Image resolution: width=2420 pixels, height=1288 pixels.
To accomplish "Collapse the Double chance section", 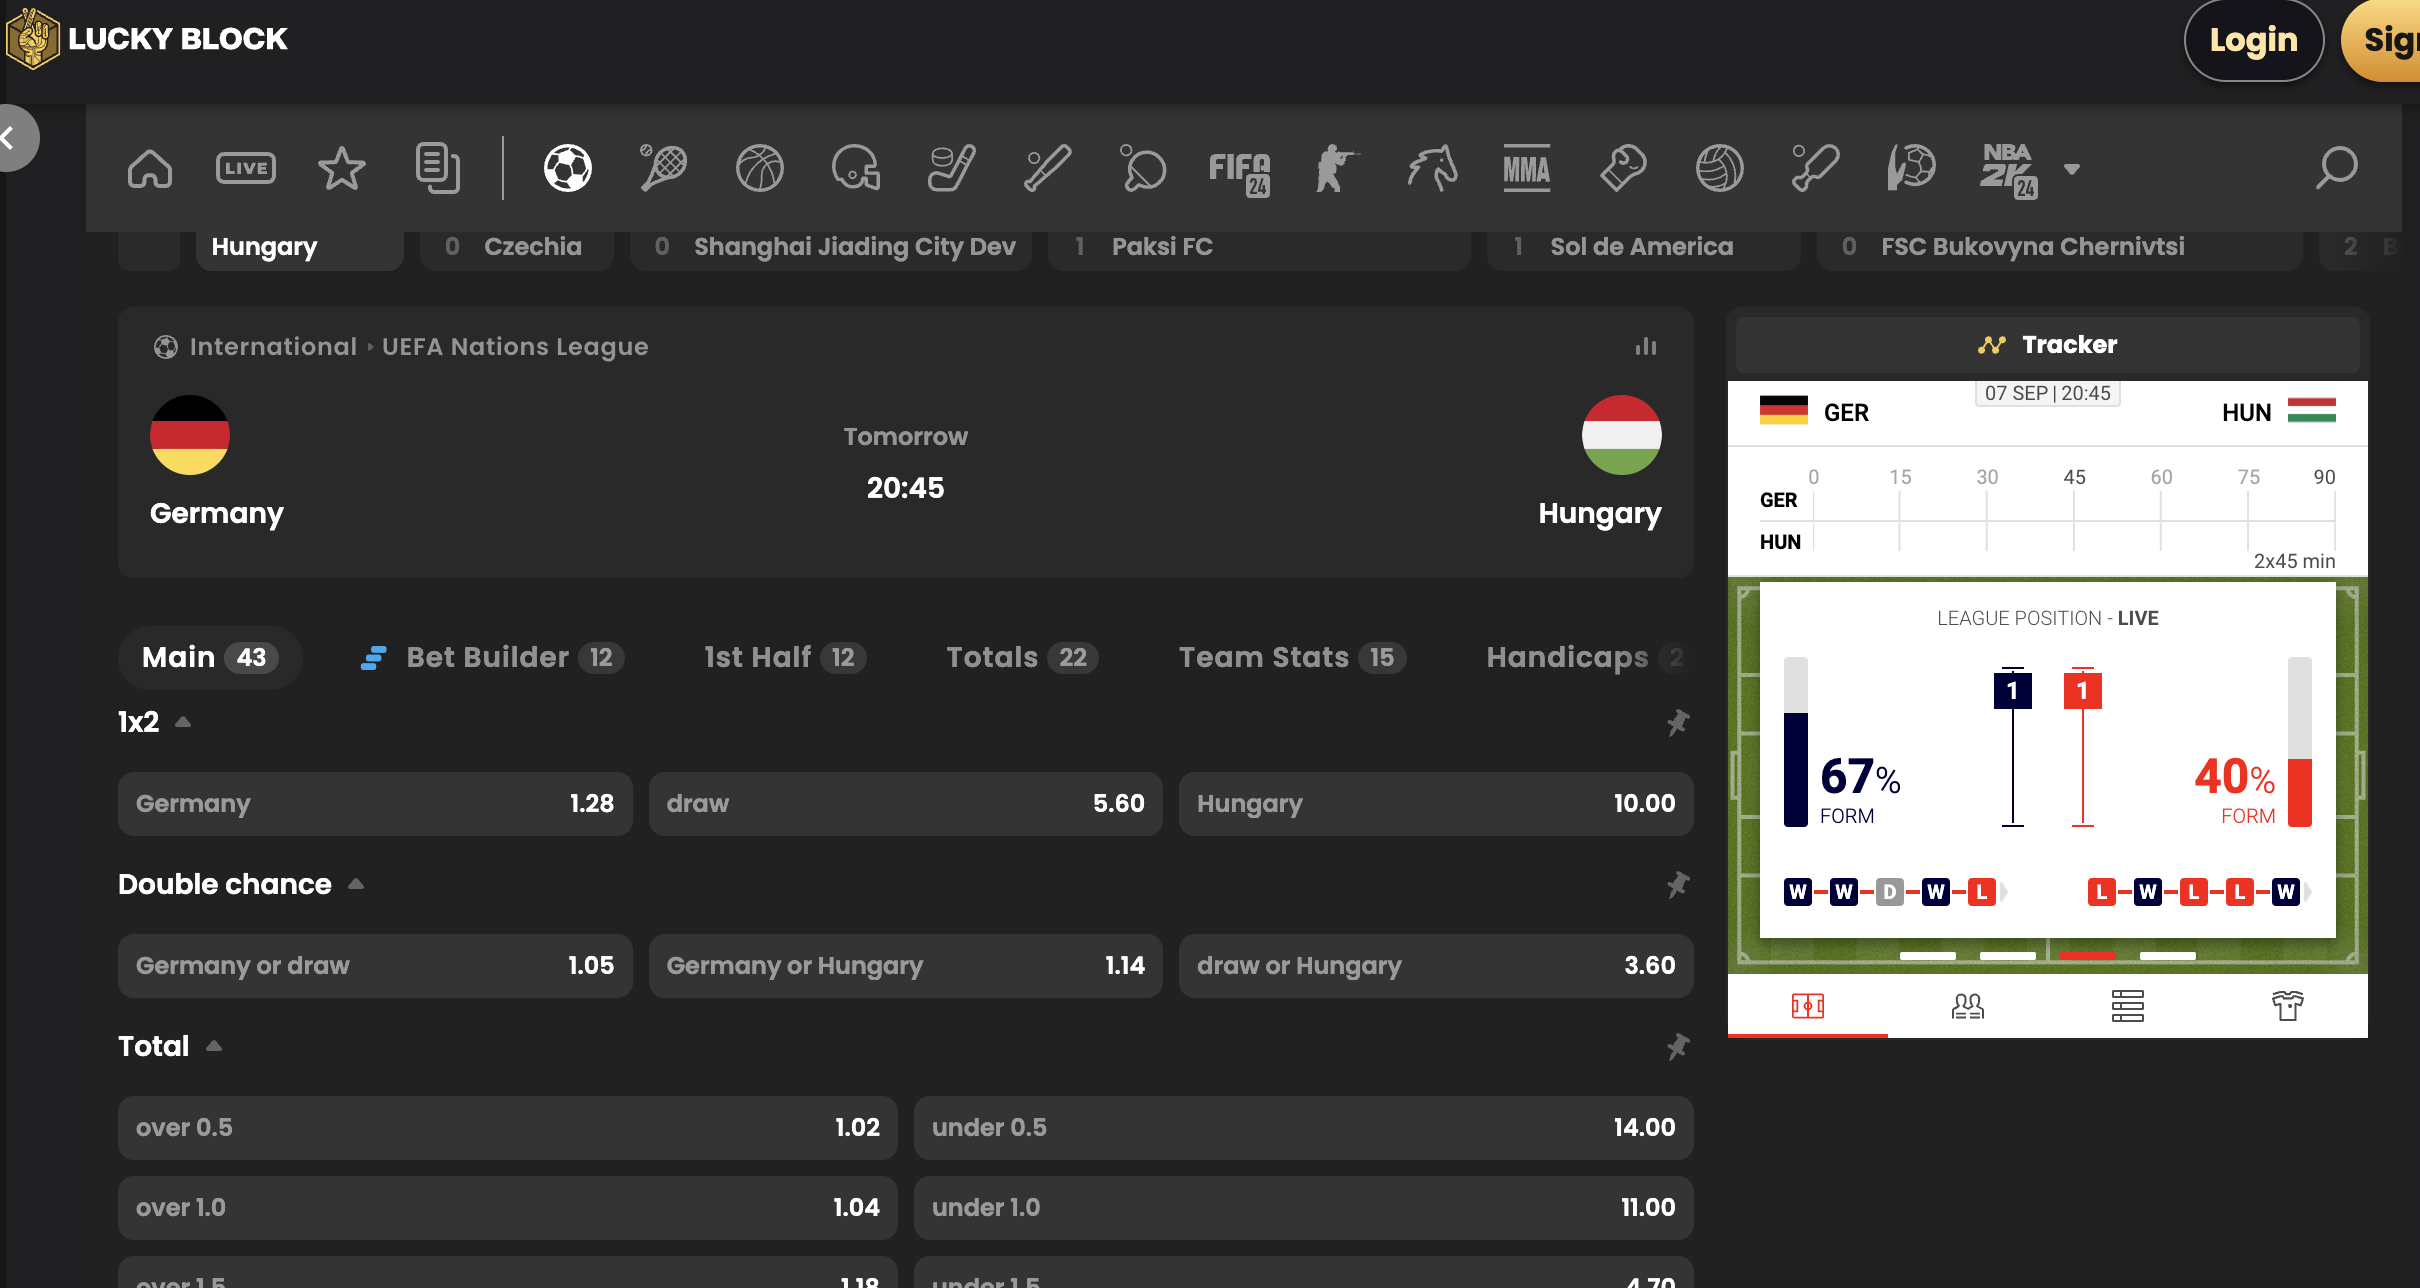I will [x=356, y=884].
